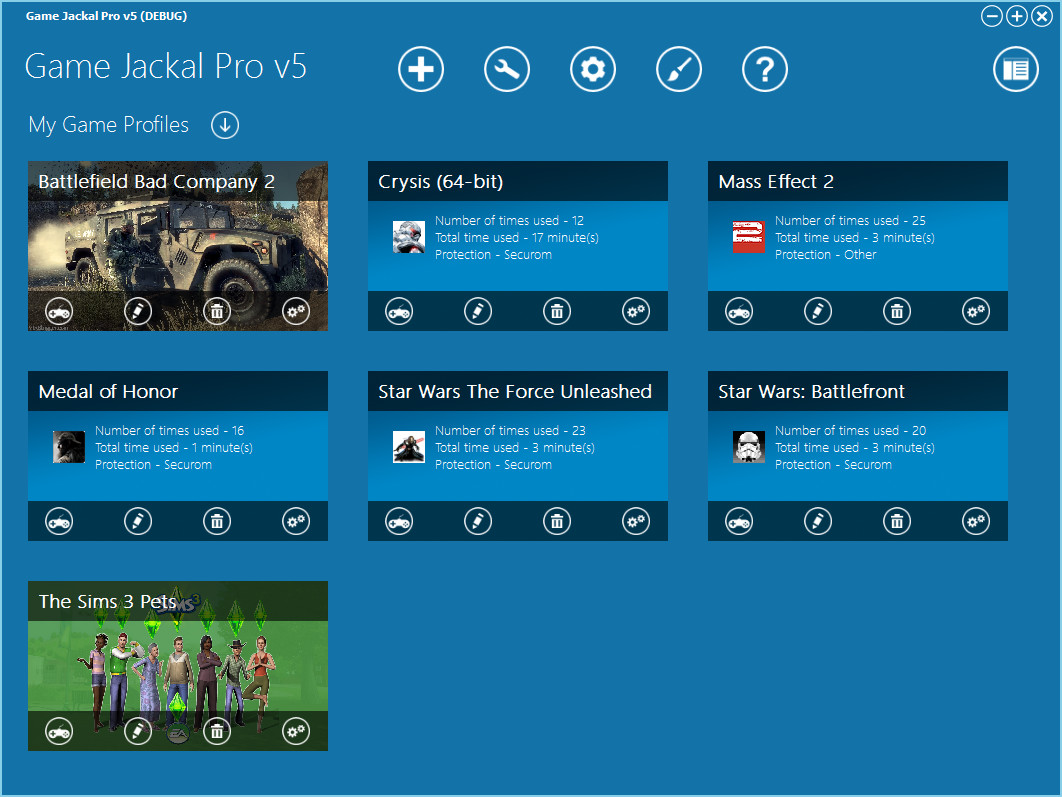
Task: Launch The Sims 3 Pets with gamepad icon
Action: (x=59, y=731)
